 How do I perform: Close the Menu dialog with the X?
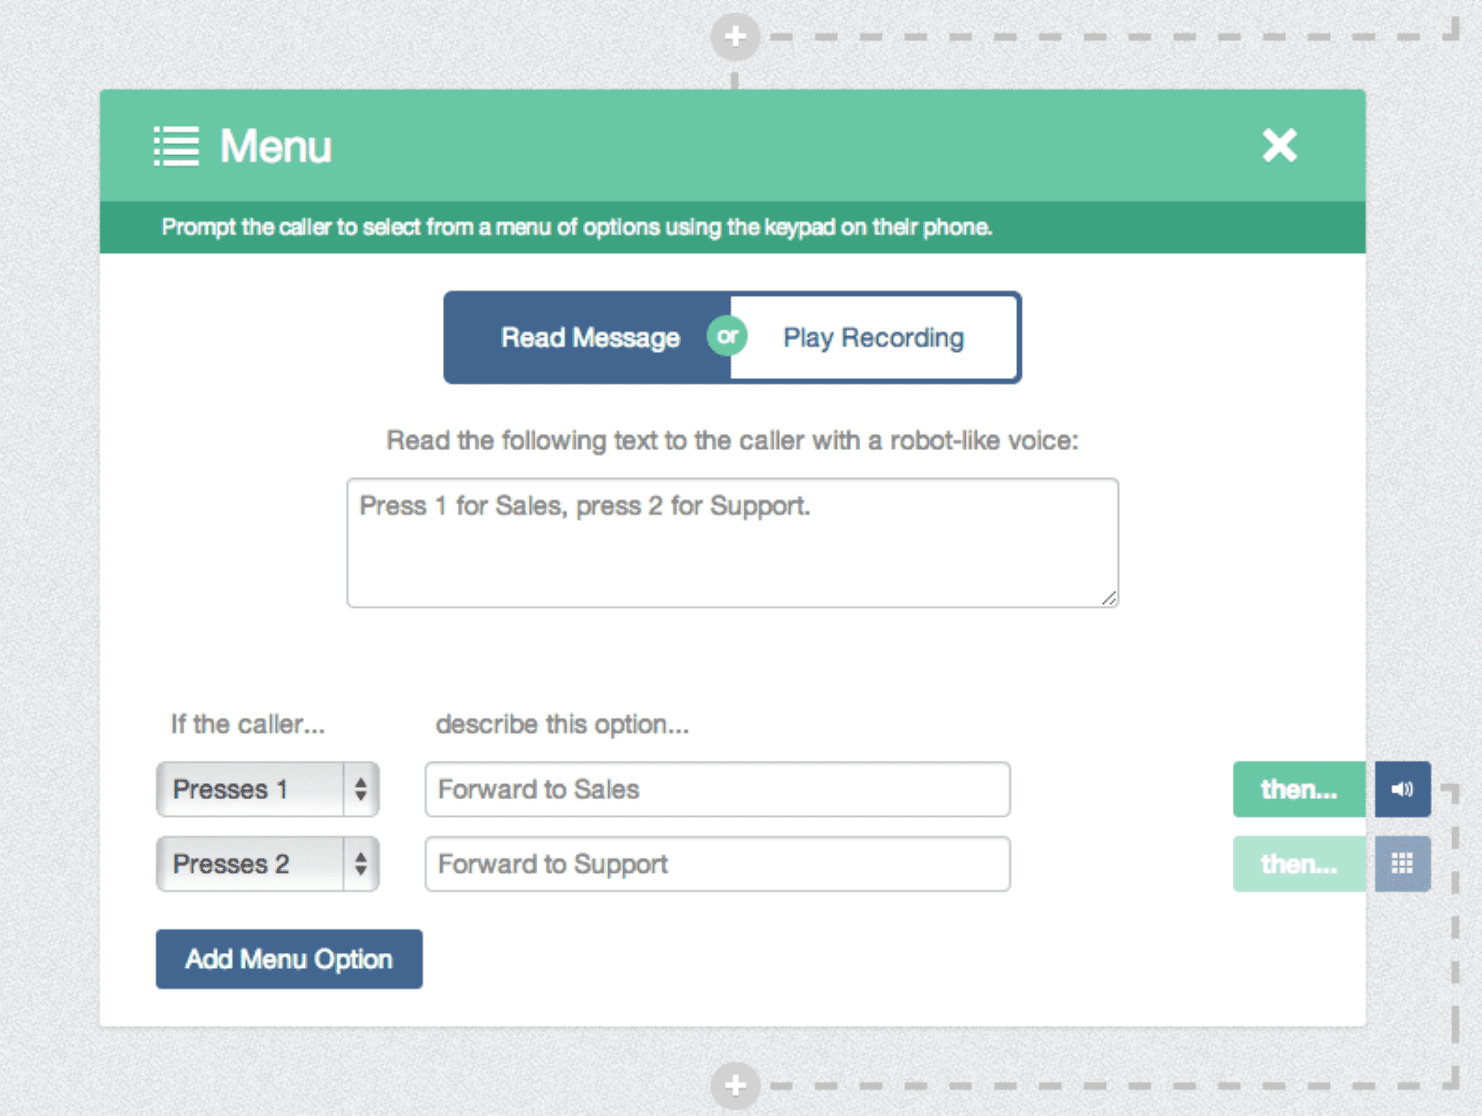1279,146
